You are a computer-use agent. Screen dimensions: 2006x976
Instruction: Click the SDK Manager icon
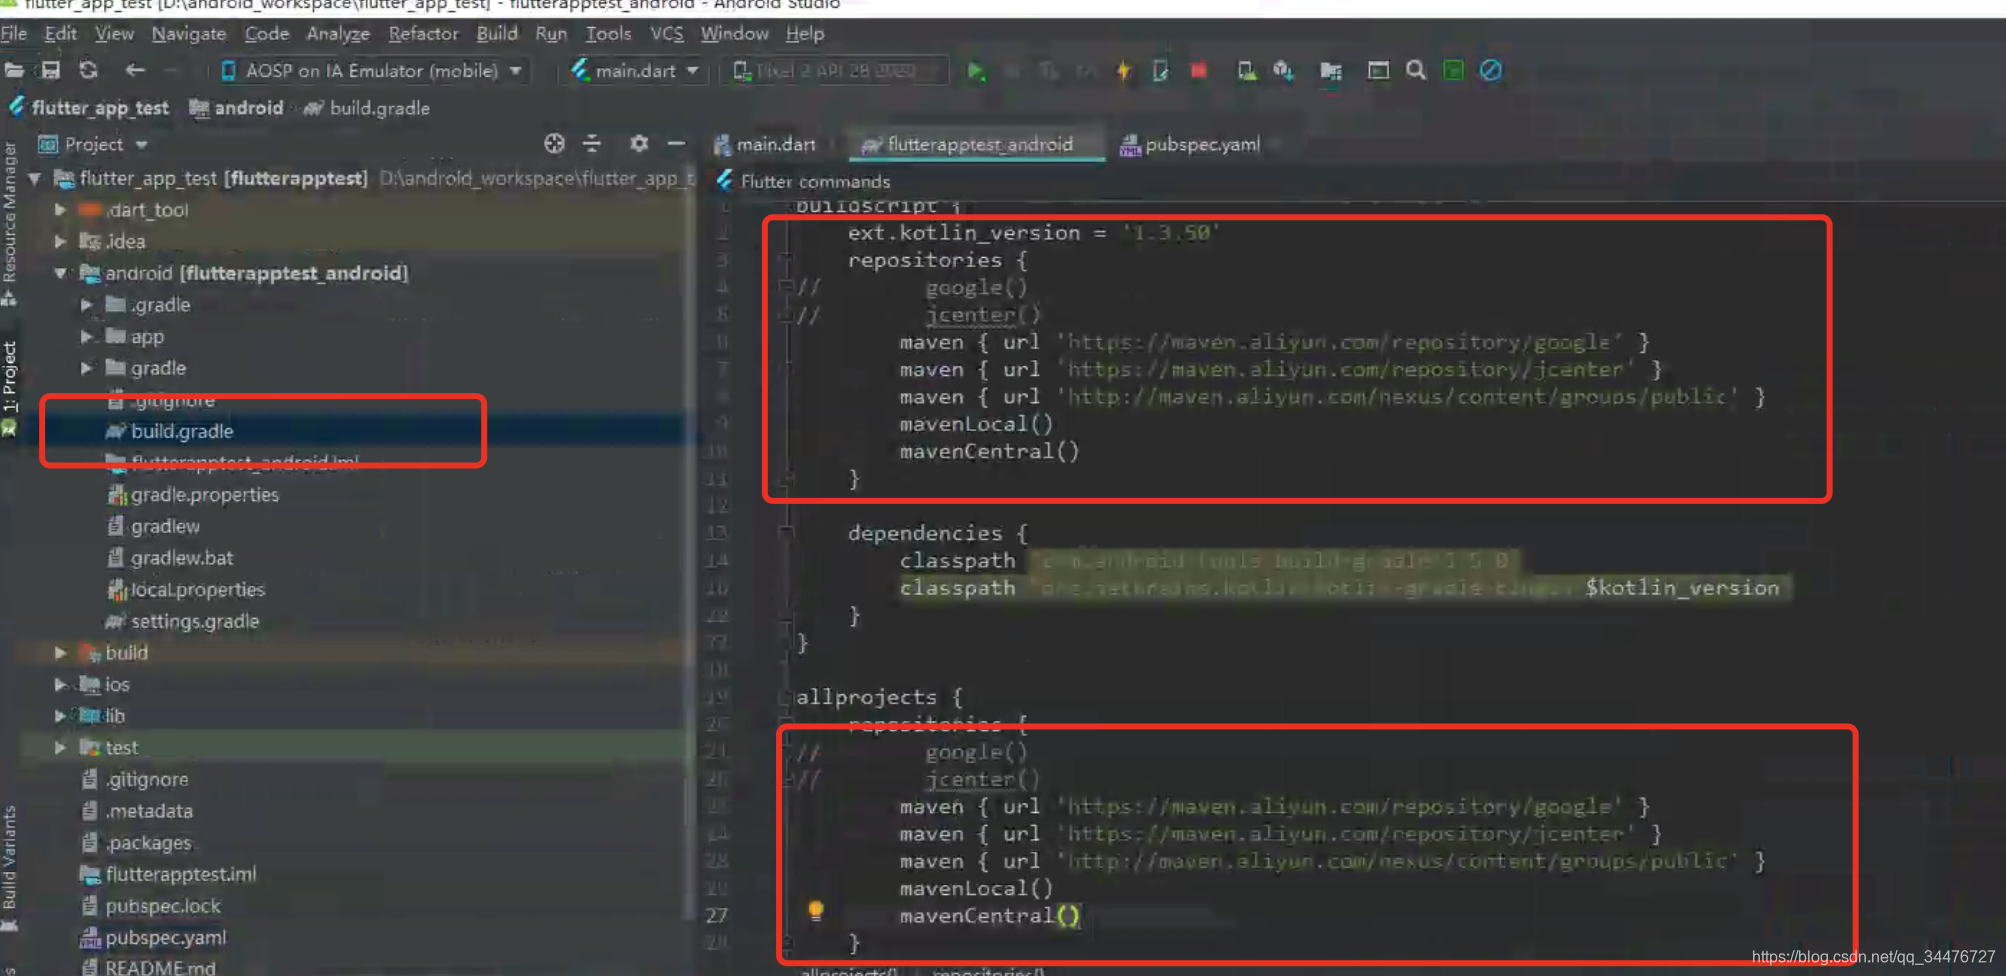click(x=1284, y=71)
